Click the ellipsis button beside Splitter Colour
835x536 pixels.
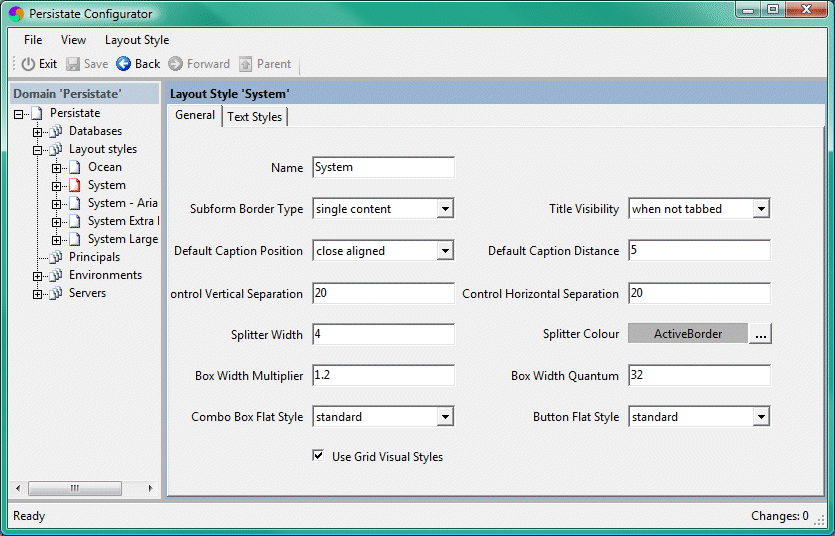tap(760, 334)
